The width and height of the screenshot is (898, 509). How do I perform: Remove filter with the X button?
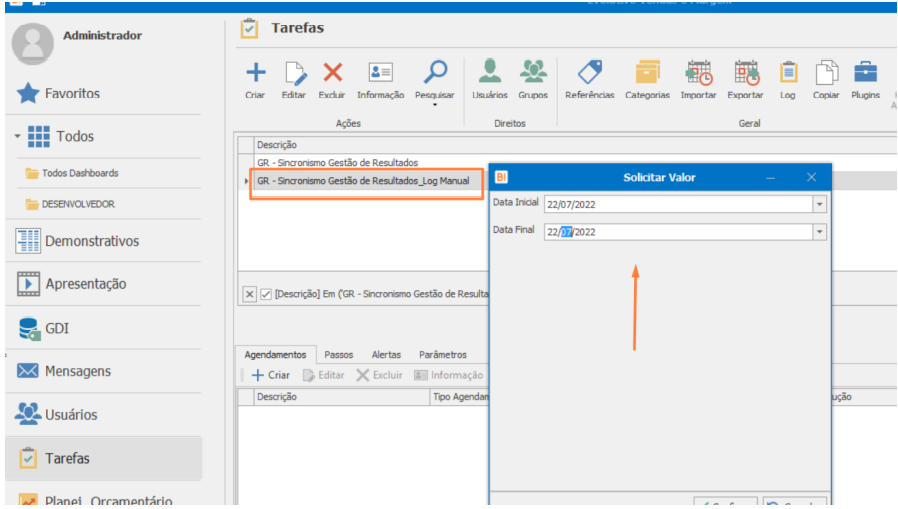pos(249,294)
